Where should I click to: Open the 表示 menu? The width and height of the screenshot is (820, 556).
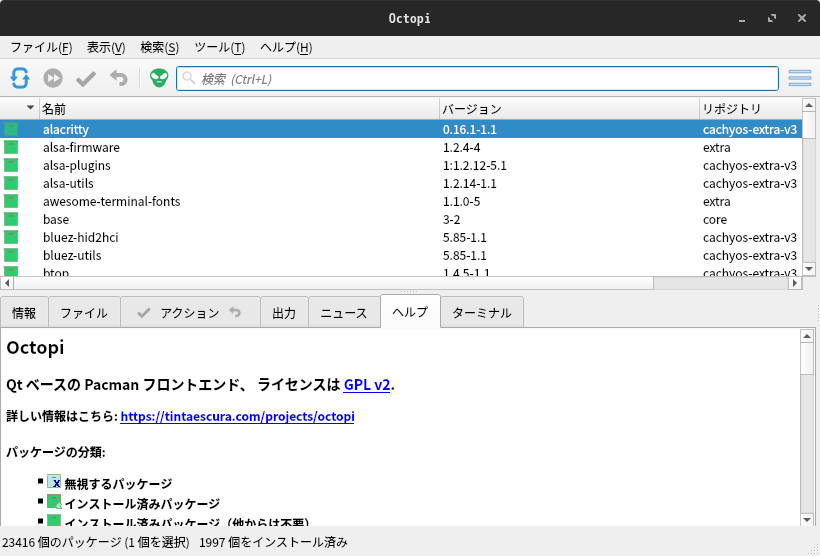[106, 48]
